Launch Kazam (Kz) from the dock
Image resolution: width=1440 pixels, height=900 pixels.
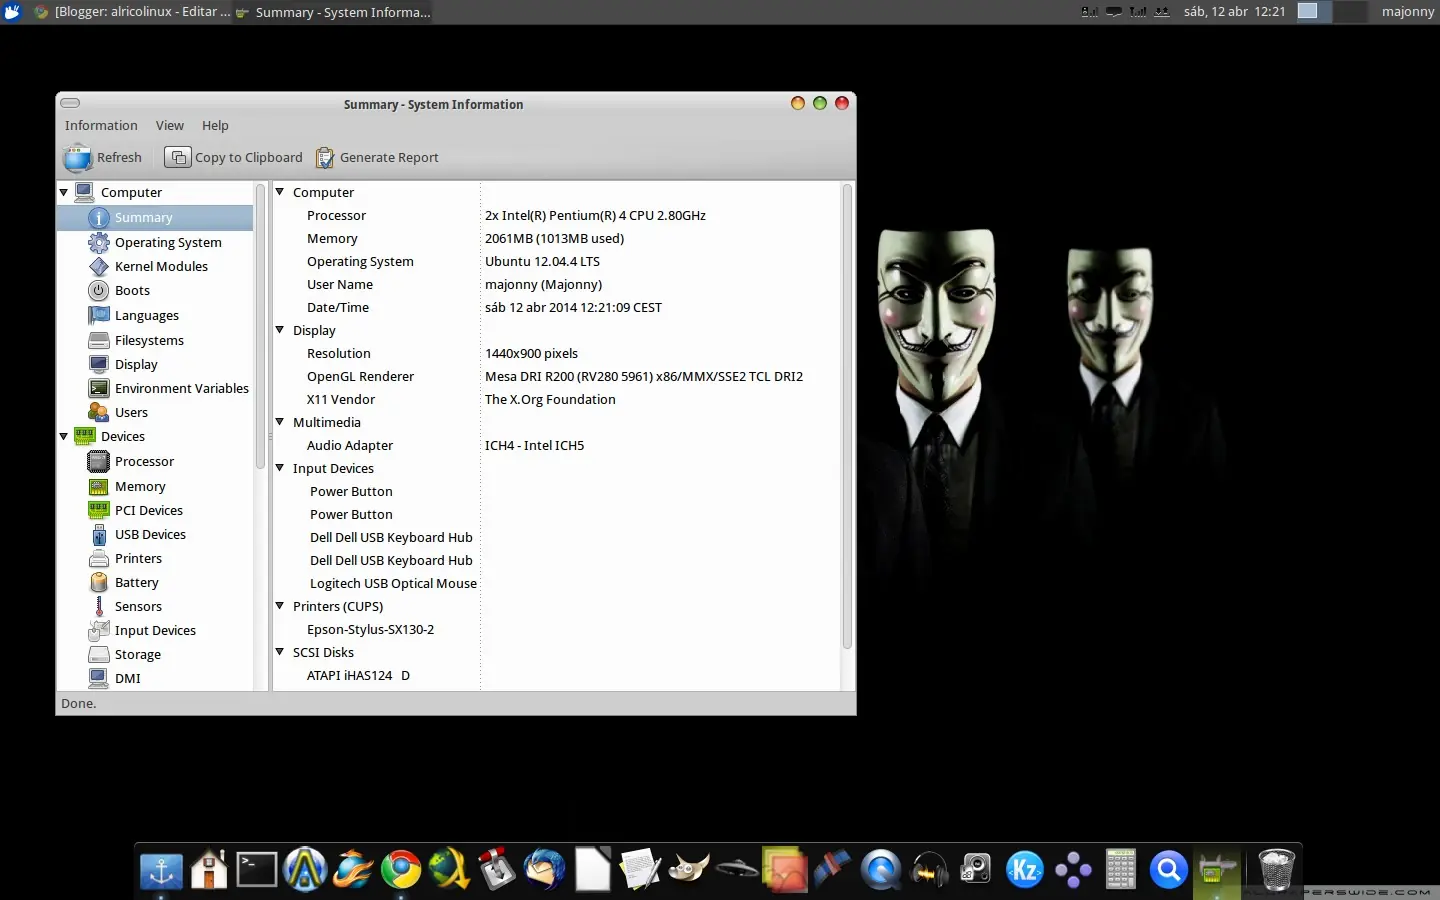pos(1025,869)
